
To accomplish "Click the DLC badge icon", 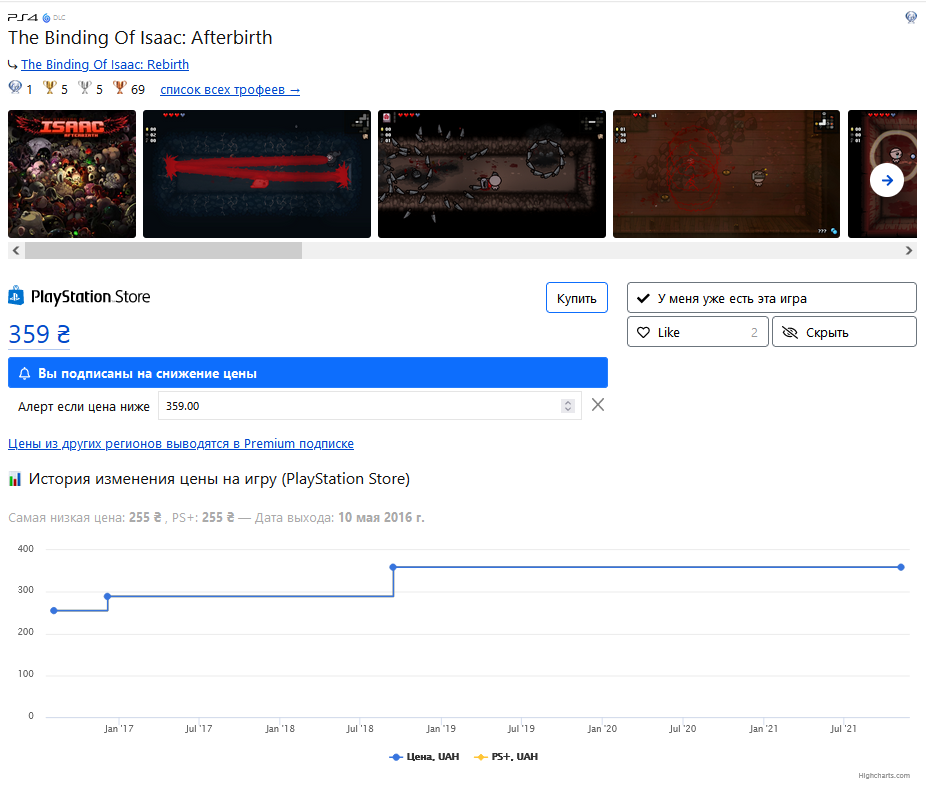I will point(54,18).
